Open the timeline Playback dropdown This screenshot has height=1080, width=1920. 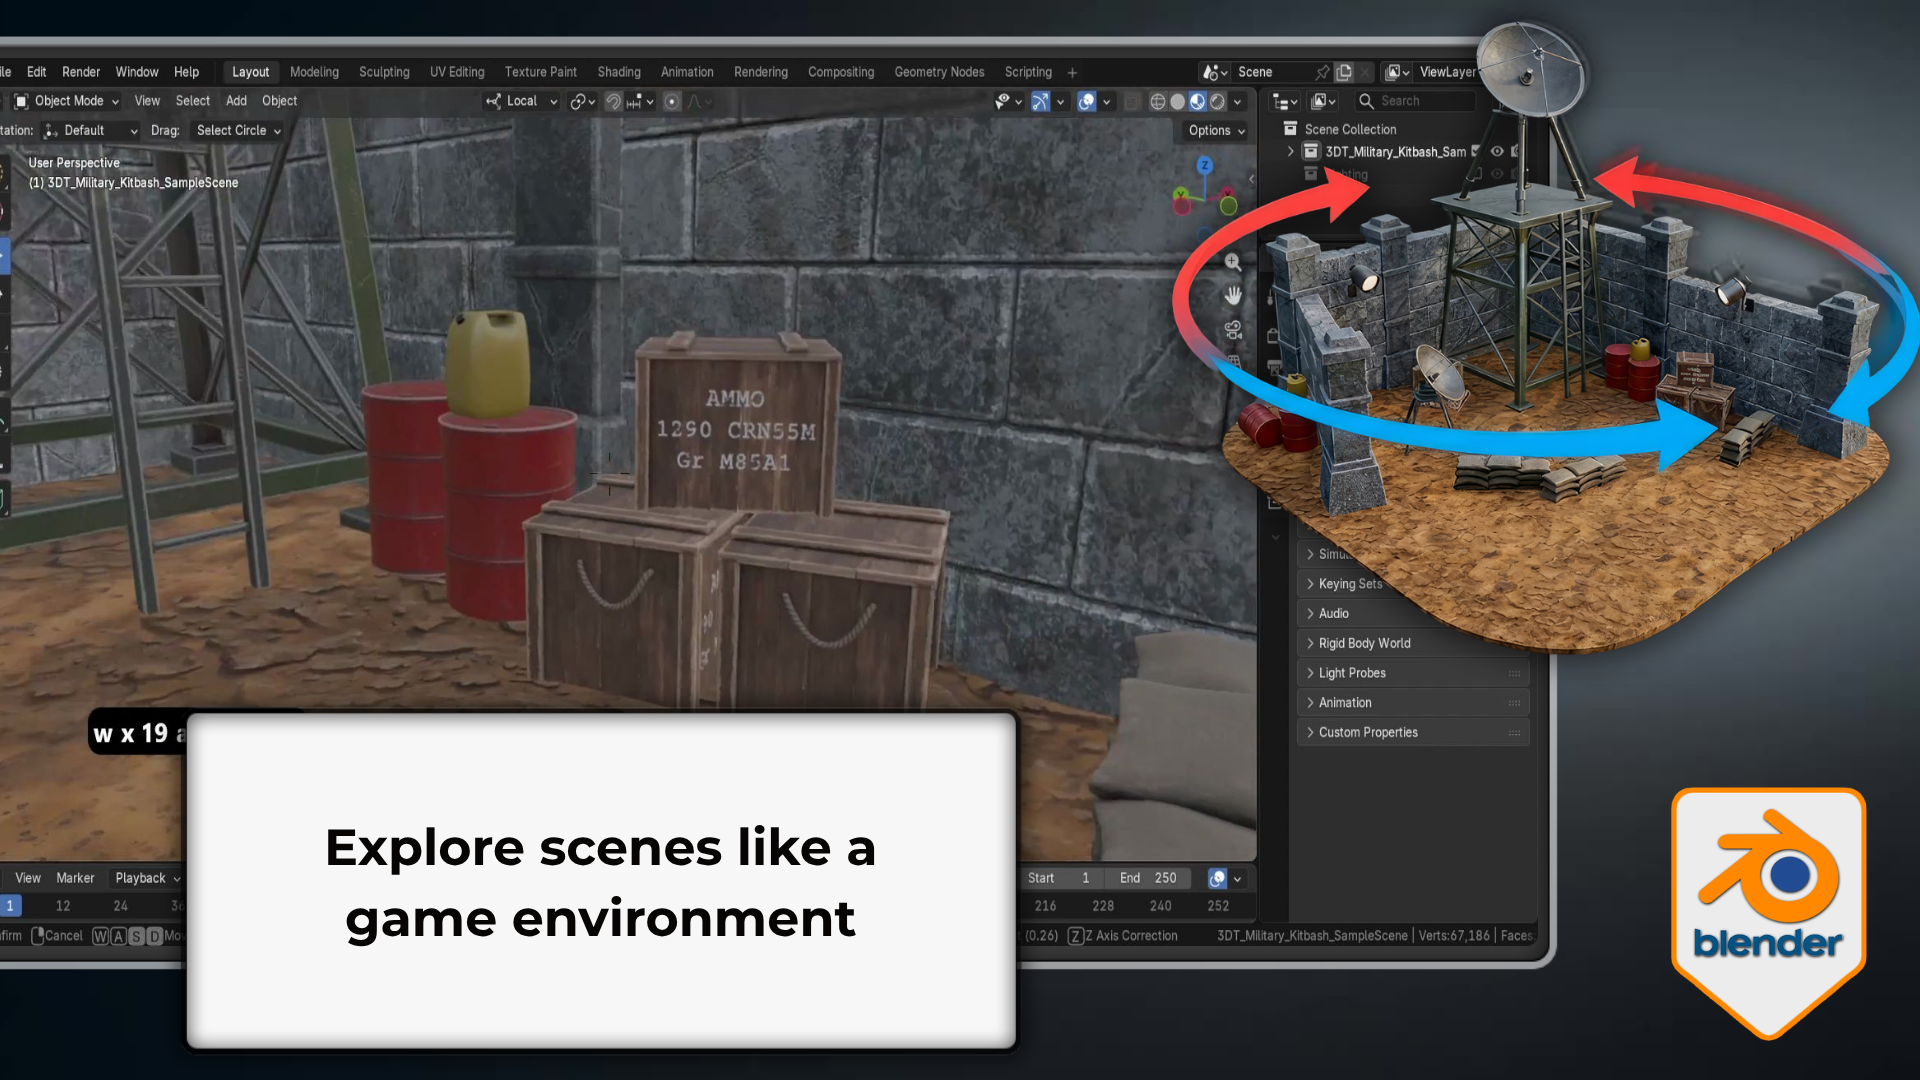pyautogui.click(x=147, y=878)
